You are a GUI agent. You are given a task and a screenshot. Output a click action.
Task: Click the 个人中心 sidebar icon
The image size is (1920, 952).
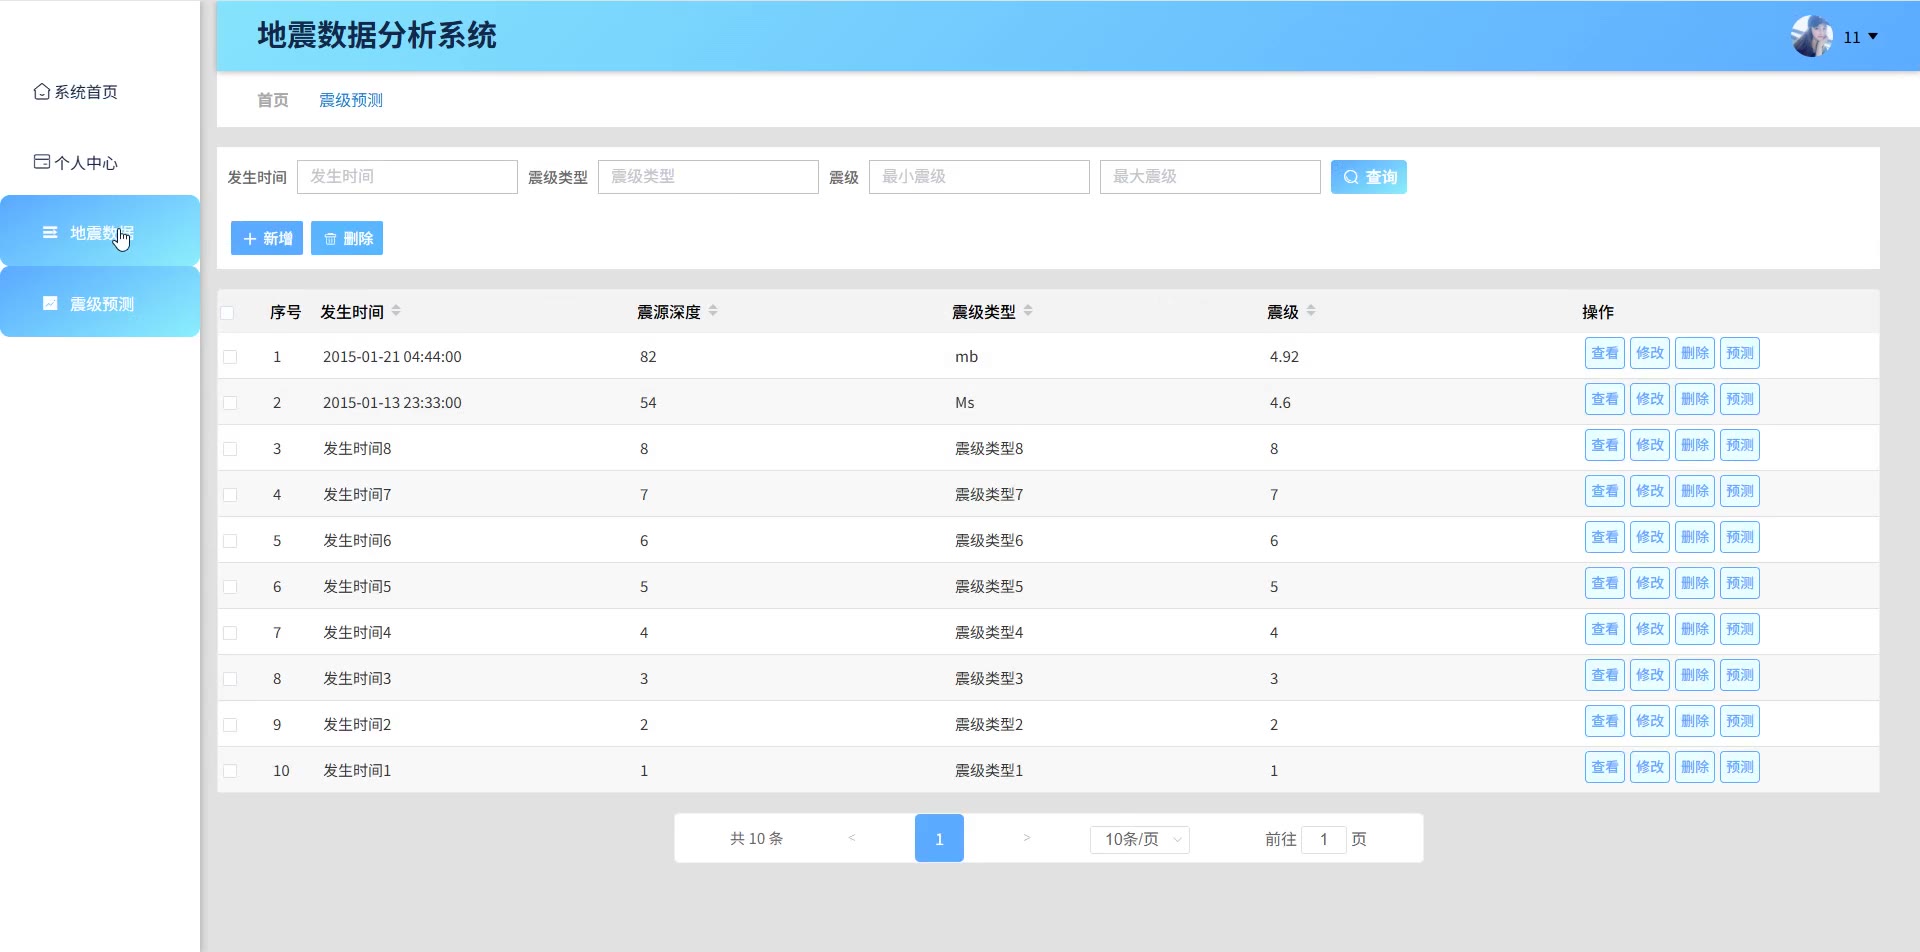[x=41, y=162]
